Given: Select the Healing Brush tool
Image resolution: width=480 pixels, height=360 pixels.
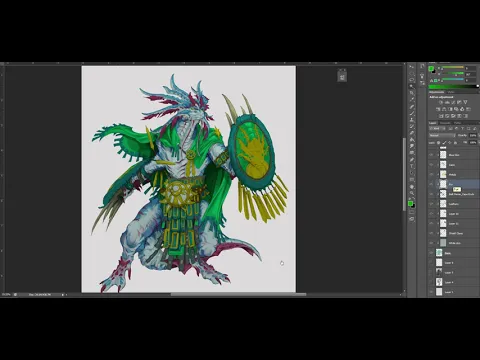Looking at the screenshot, I should point(412,107).
